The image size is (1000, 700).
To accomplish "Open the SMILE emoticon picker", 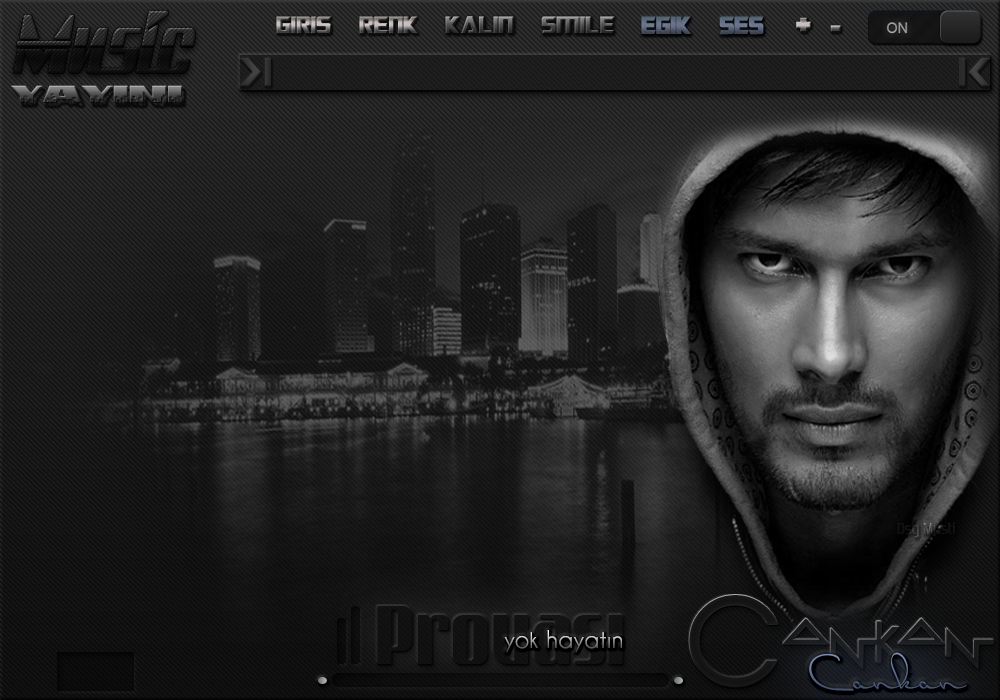I will pyautogui.click(x=577, y=26).
